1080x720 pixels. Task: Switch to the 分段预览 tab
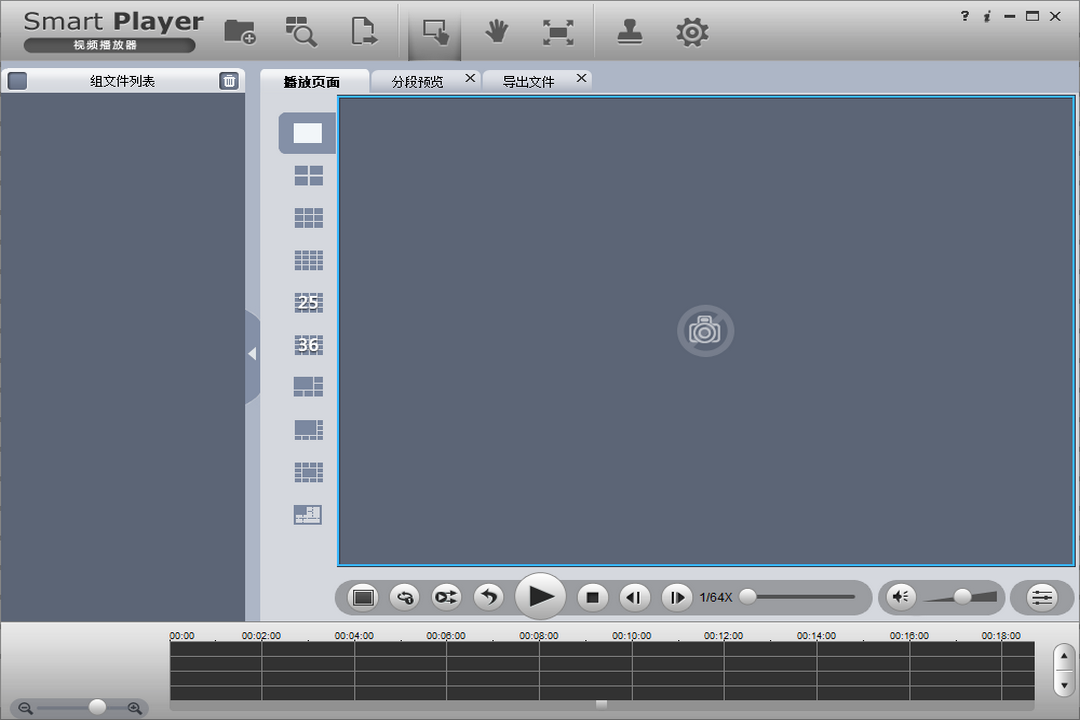pos(417,82)
